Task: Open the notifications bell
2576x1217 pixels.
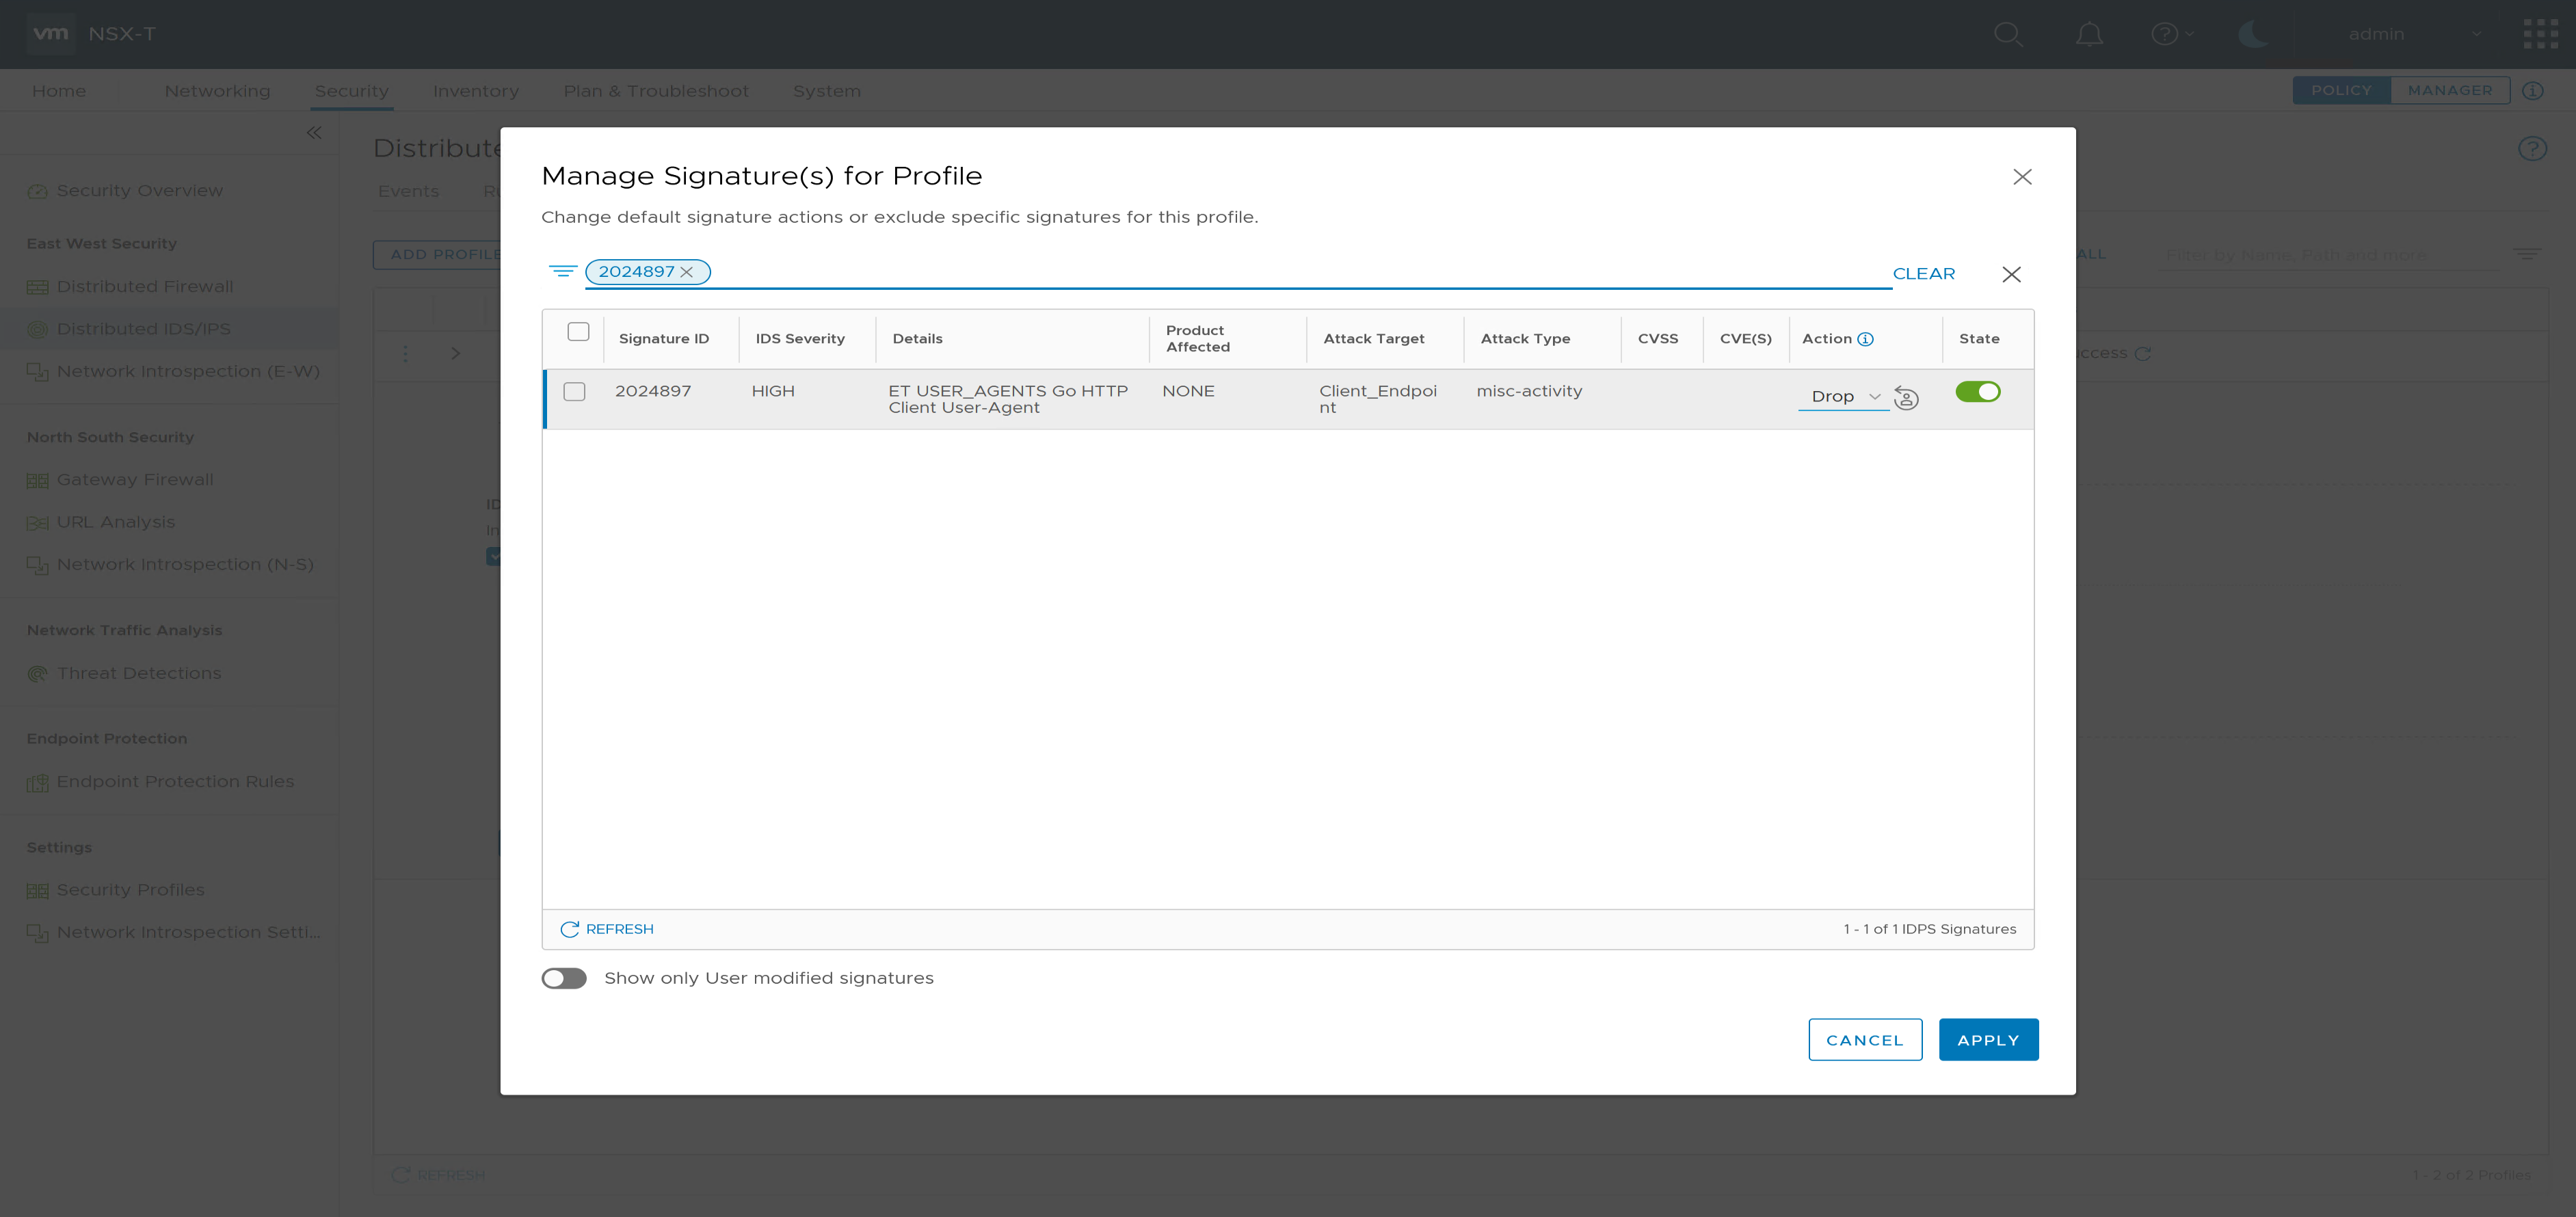Action: pyautogui.click(x=2089, y=34)
